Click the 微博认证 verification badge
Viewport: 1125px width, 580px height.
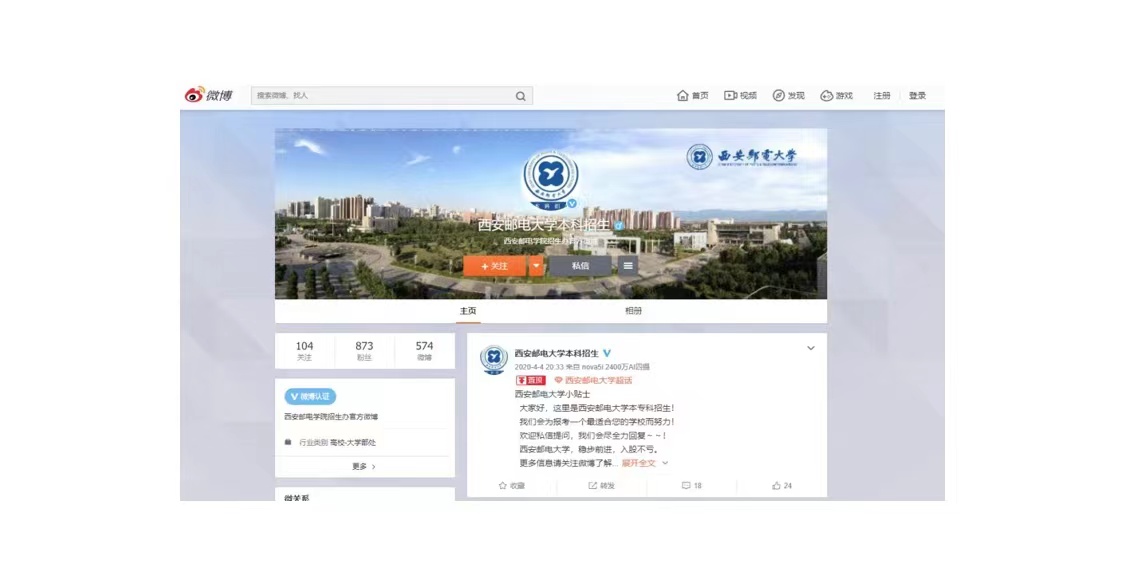click(310, 396)
